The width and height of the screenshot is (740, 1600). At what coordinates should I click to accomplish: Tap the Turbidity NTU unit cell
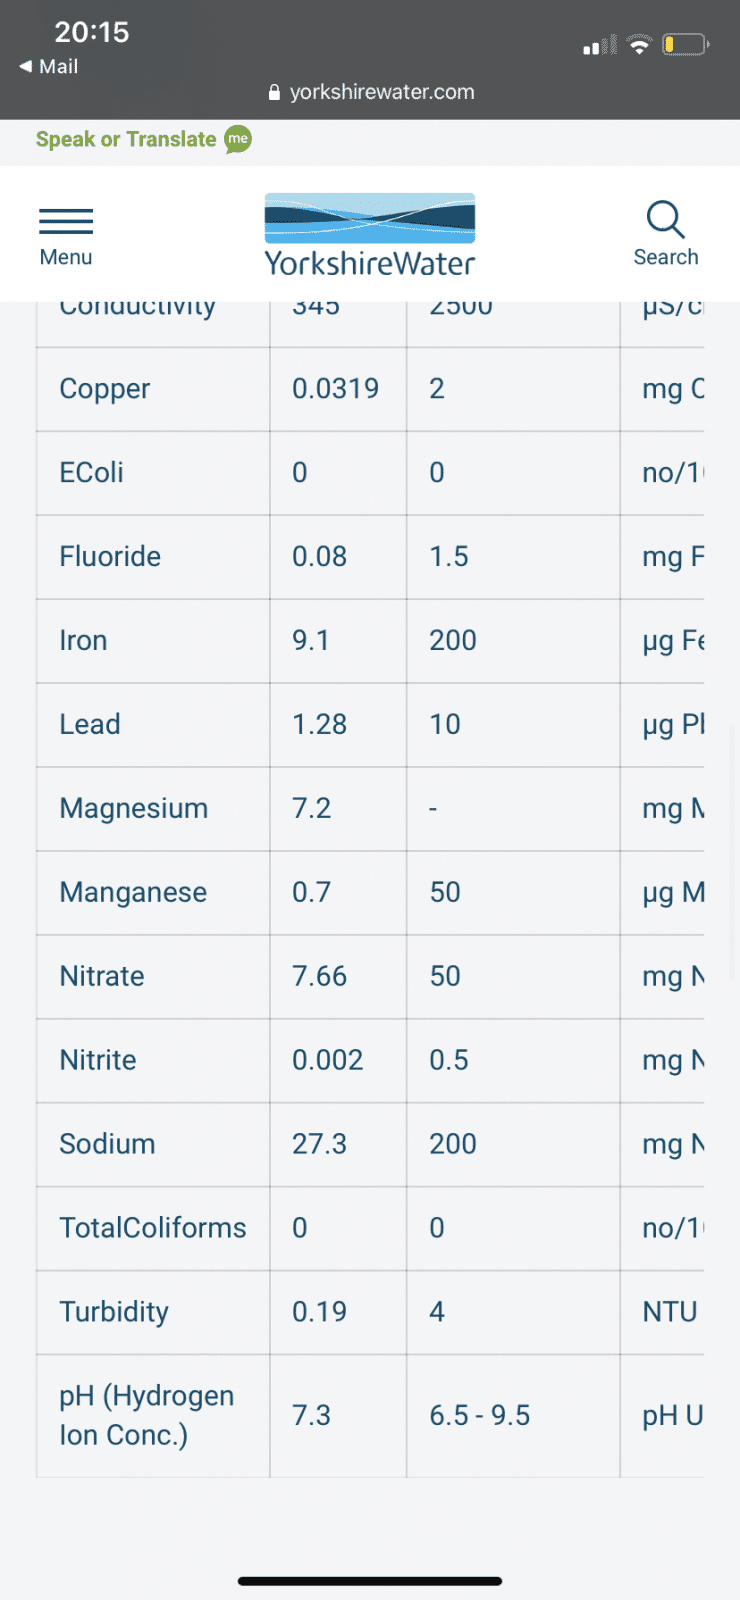tap(662, 1312)
